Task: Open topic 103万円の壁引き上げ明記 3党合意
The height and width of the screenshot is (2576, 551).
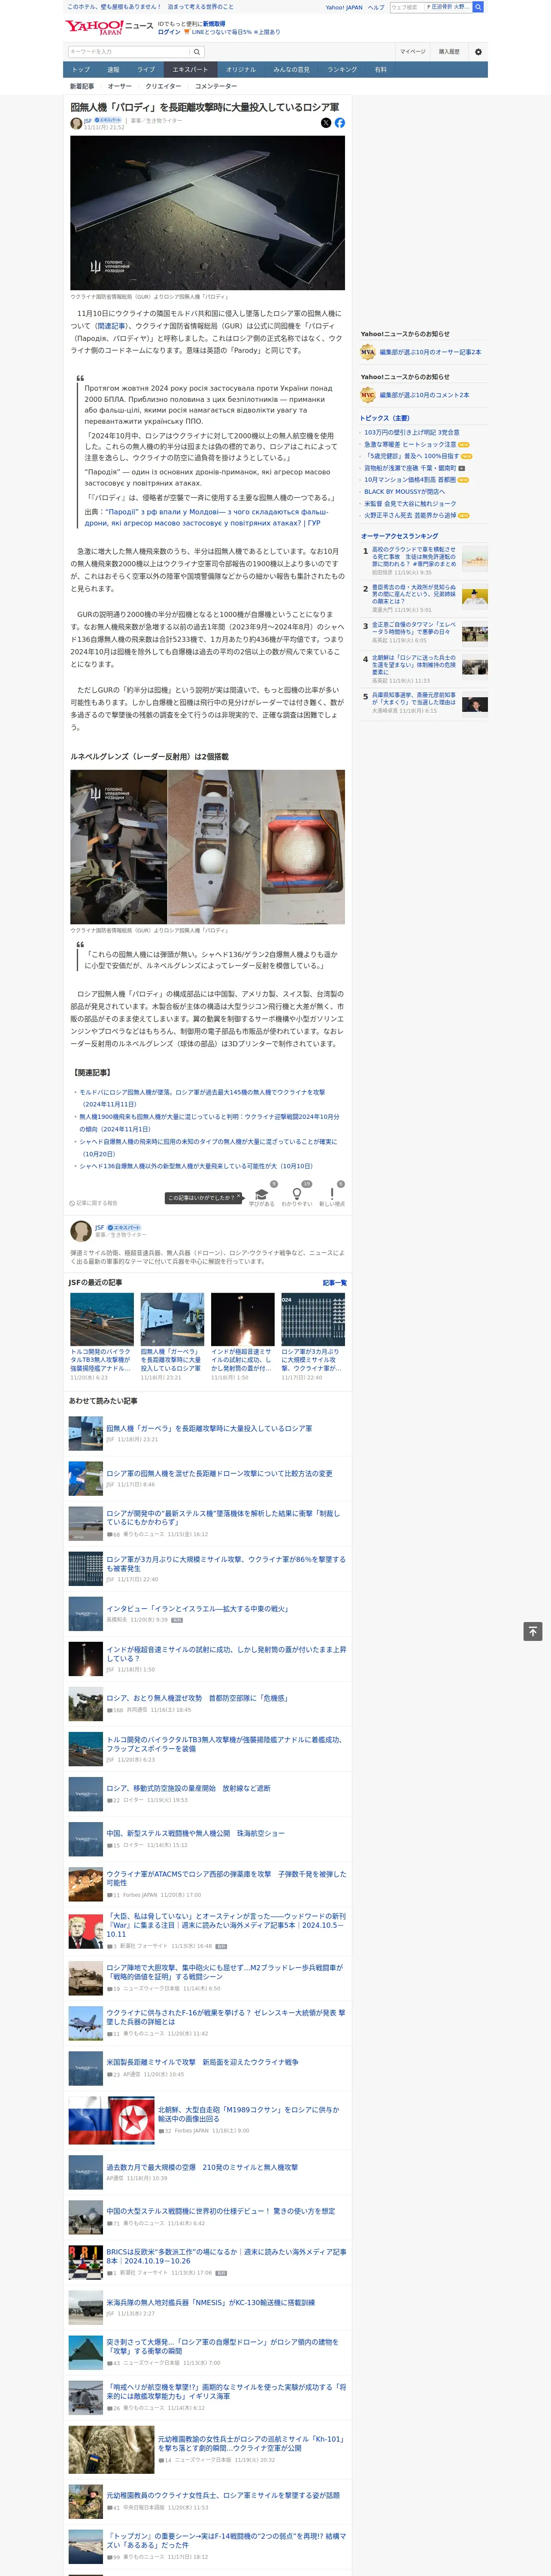Action: [412, 433]
